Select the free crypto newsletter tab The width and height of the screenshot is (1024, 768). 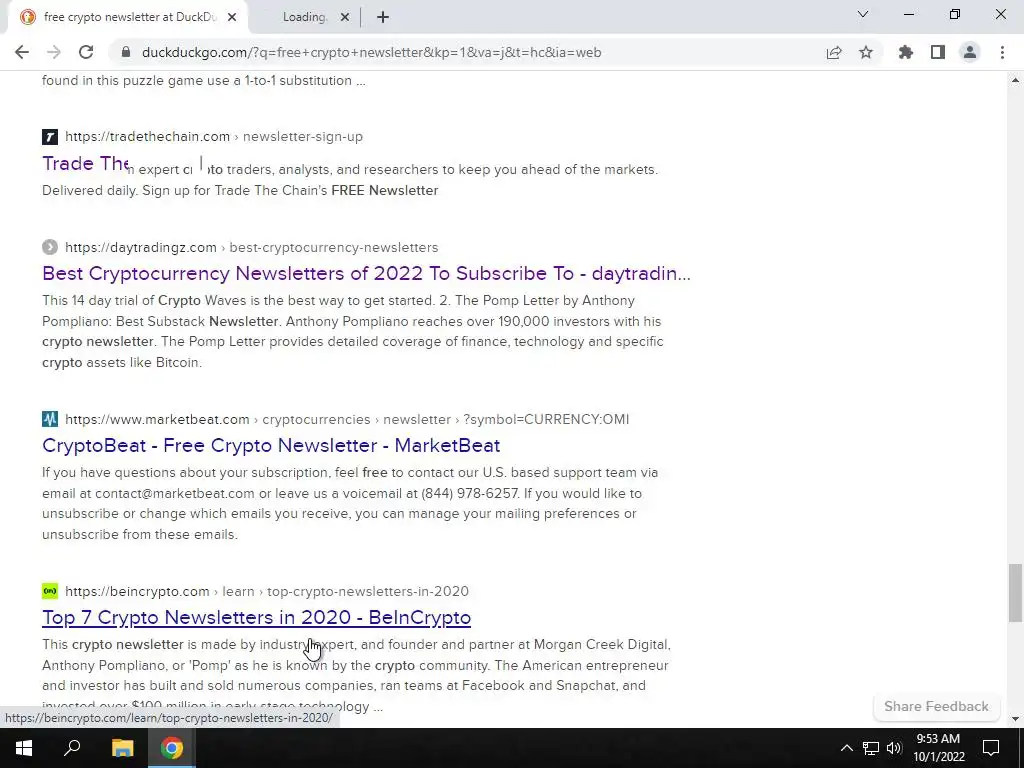(129, 17)
